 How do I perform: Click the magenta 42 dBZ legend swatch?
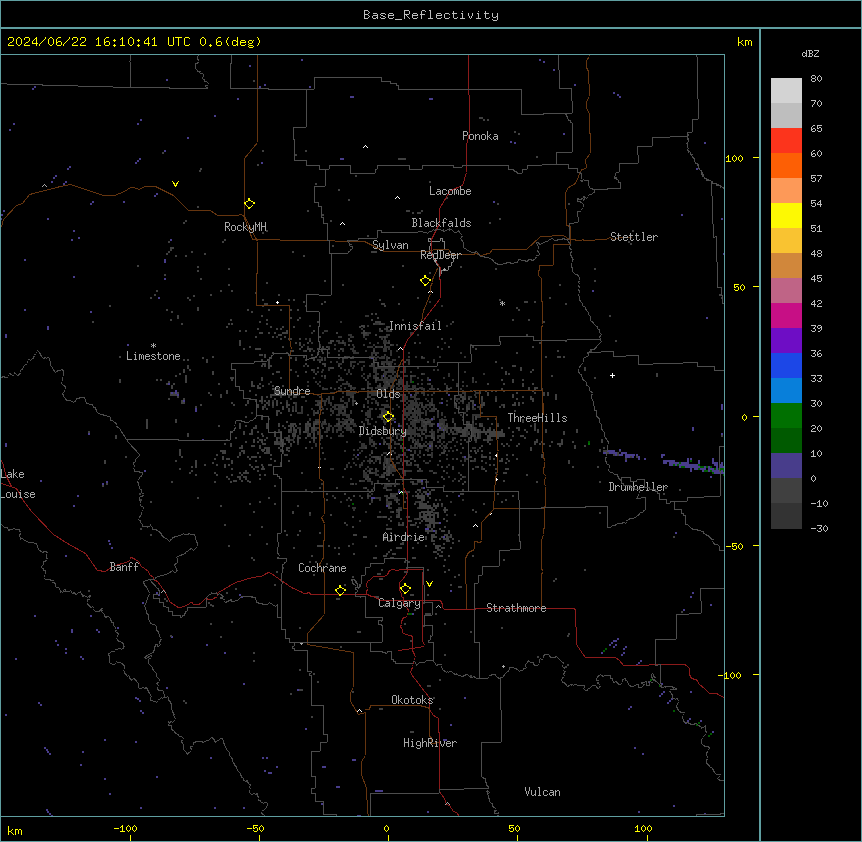click(786, 315)
